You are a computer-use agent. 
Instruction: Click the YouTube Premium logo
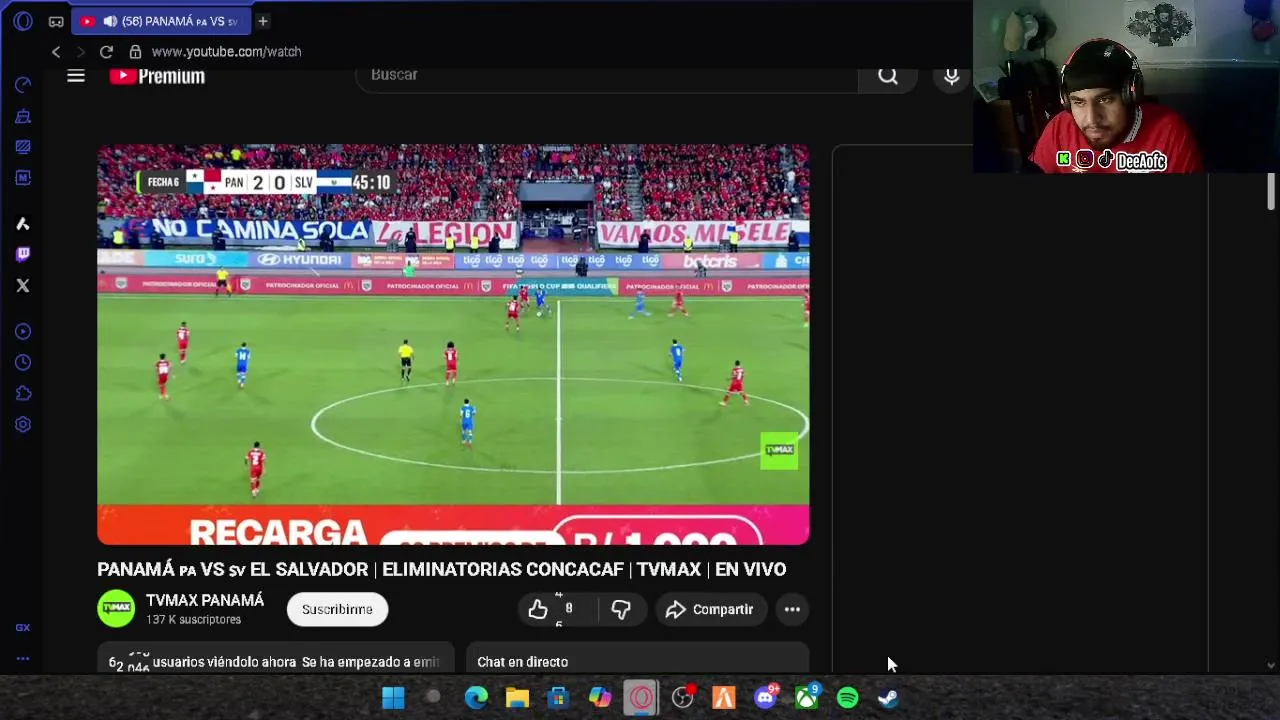tap(157, 76)
